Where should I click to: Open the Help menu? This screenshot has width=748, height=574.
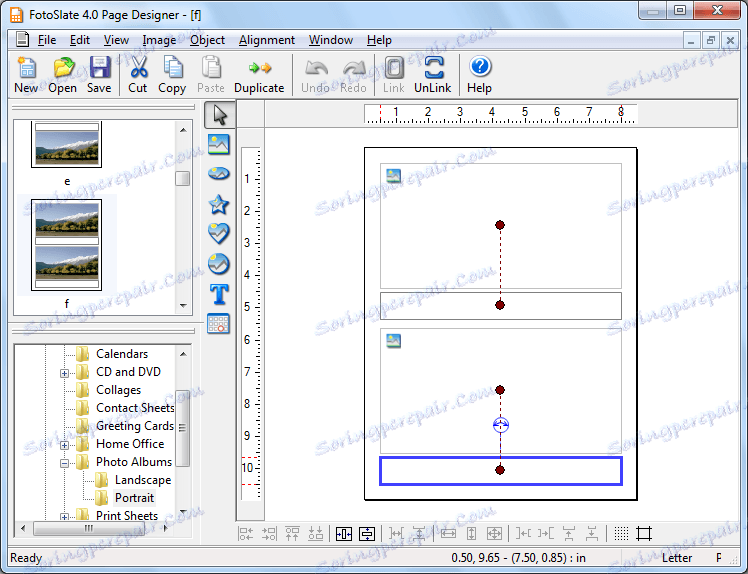coord(379,40)
